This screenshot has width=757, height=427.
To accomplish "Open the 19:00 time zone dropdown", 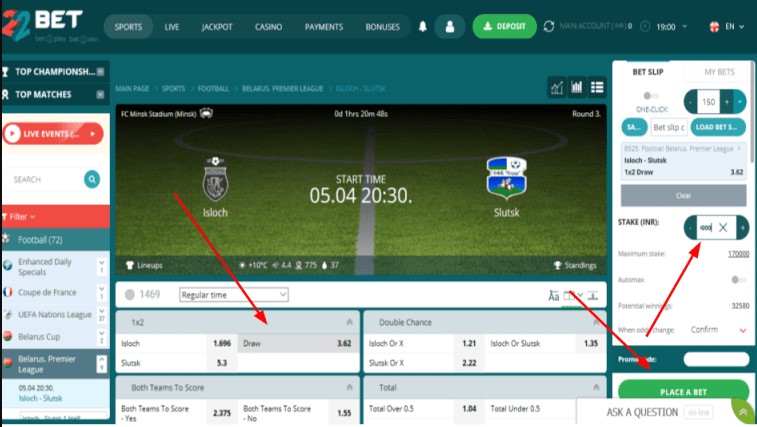I will click(x=671, y=27).
